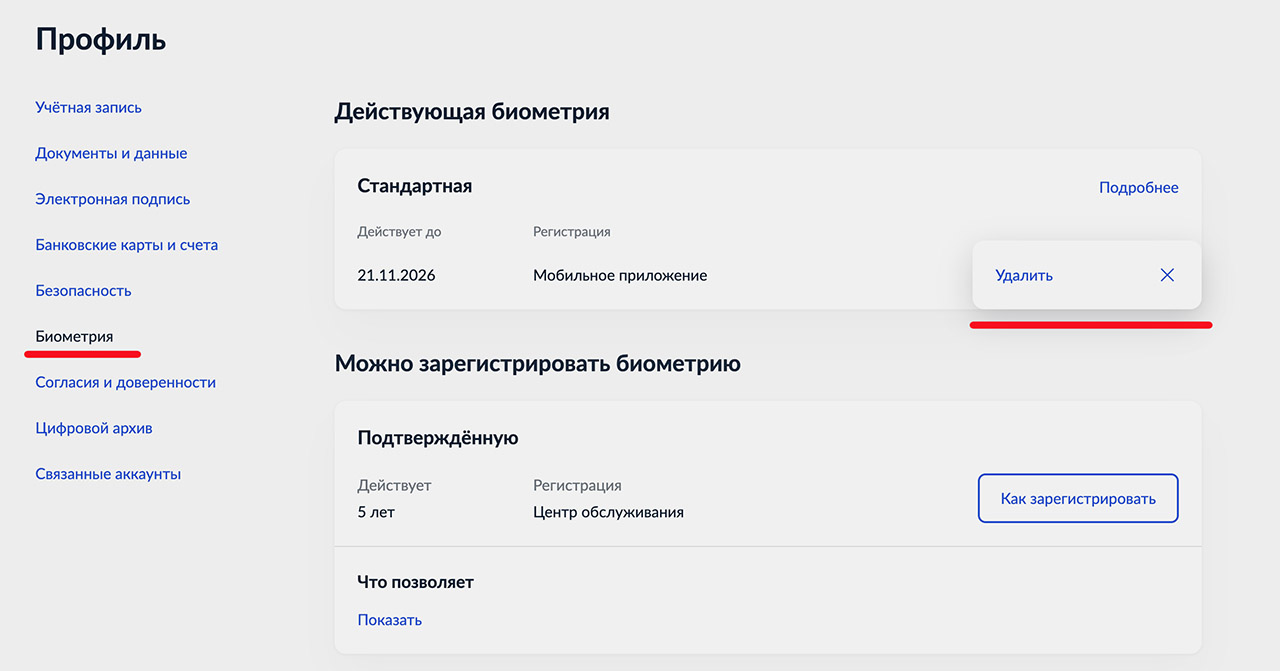1280x671 pixels.
Task: Open the Безопасность settings
Action: click(83, 291)
